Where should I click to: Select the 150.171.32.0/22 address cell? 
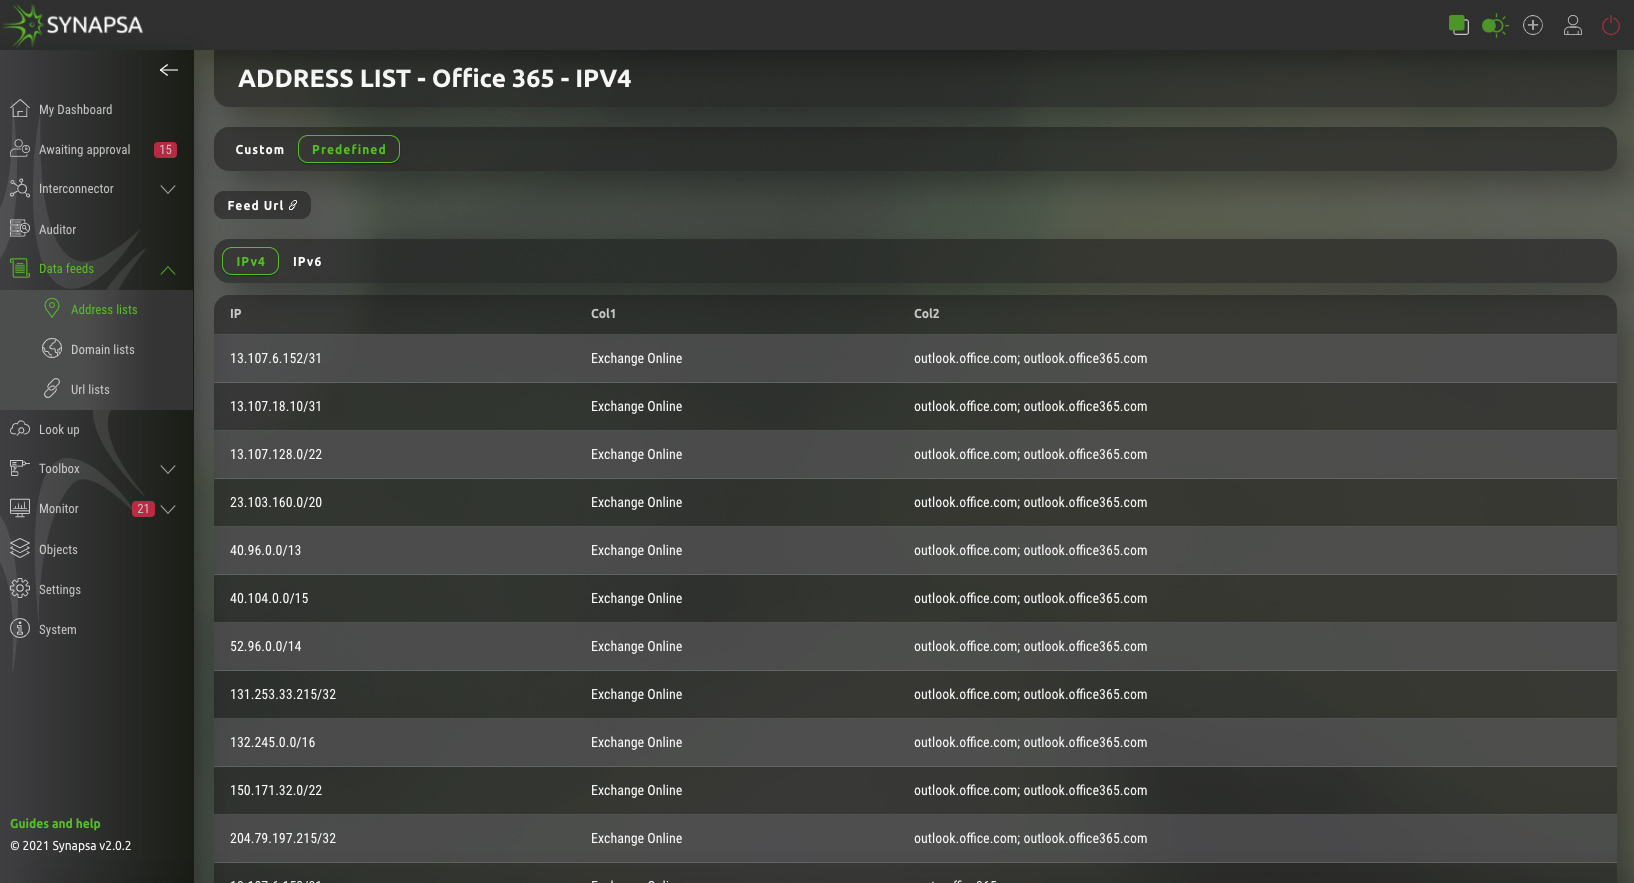tap(276, 791)
